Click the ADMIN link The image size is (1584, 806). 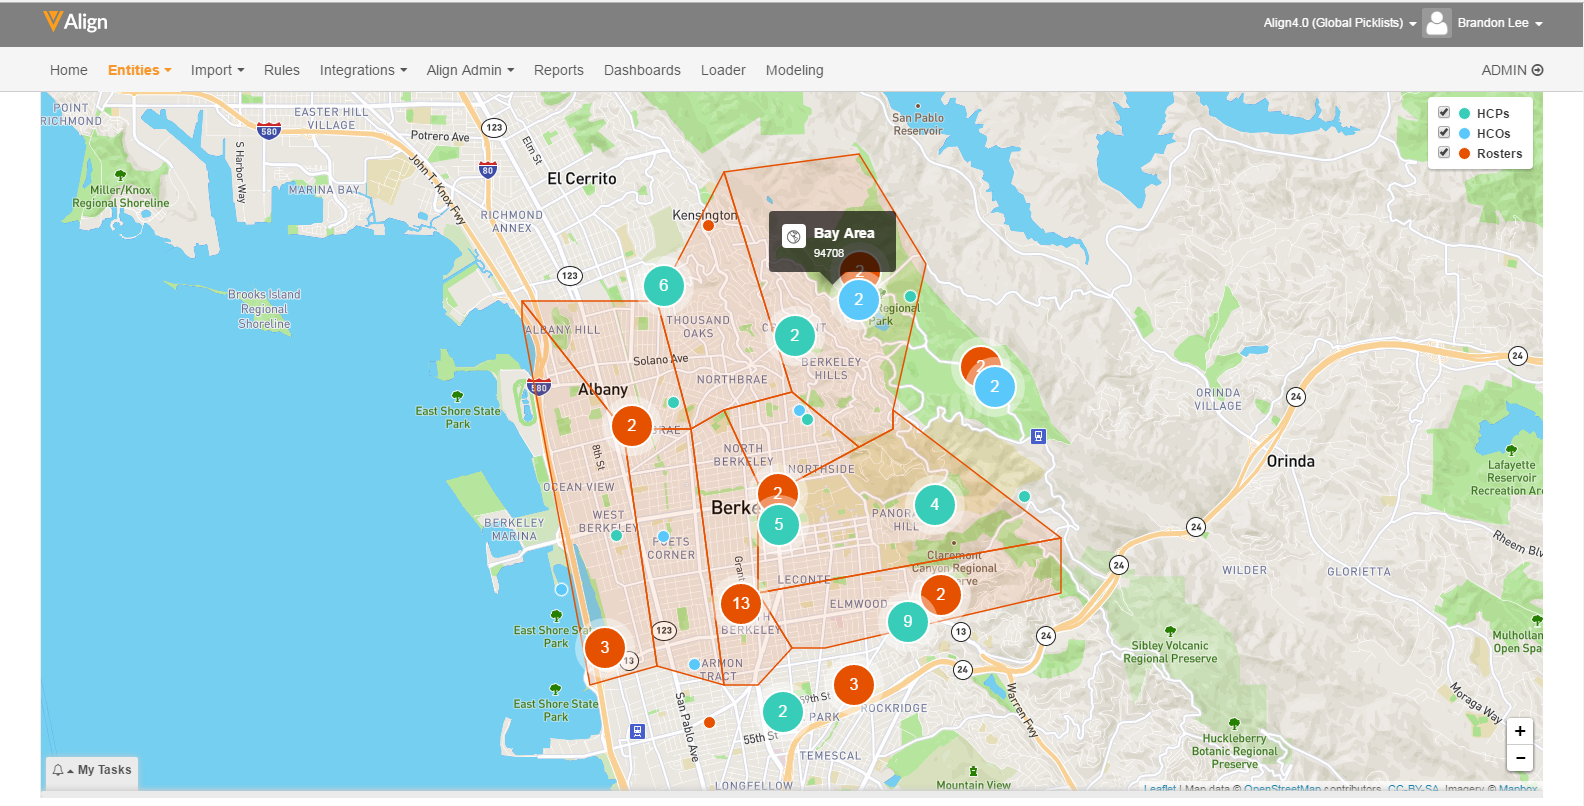click(x=1511, y=70)
